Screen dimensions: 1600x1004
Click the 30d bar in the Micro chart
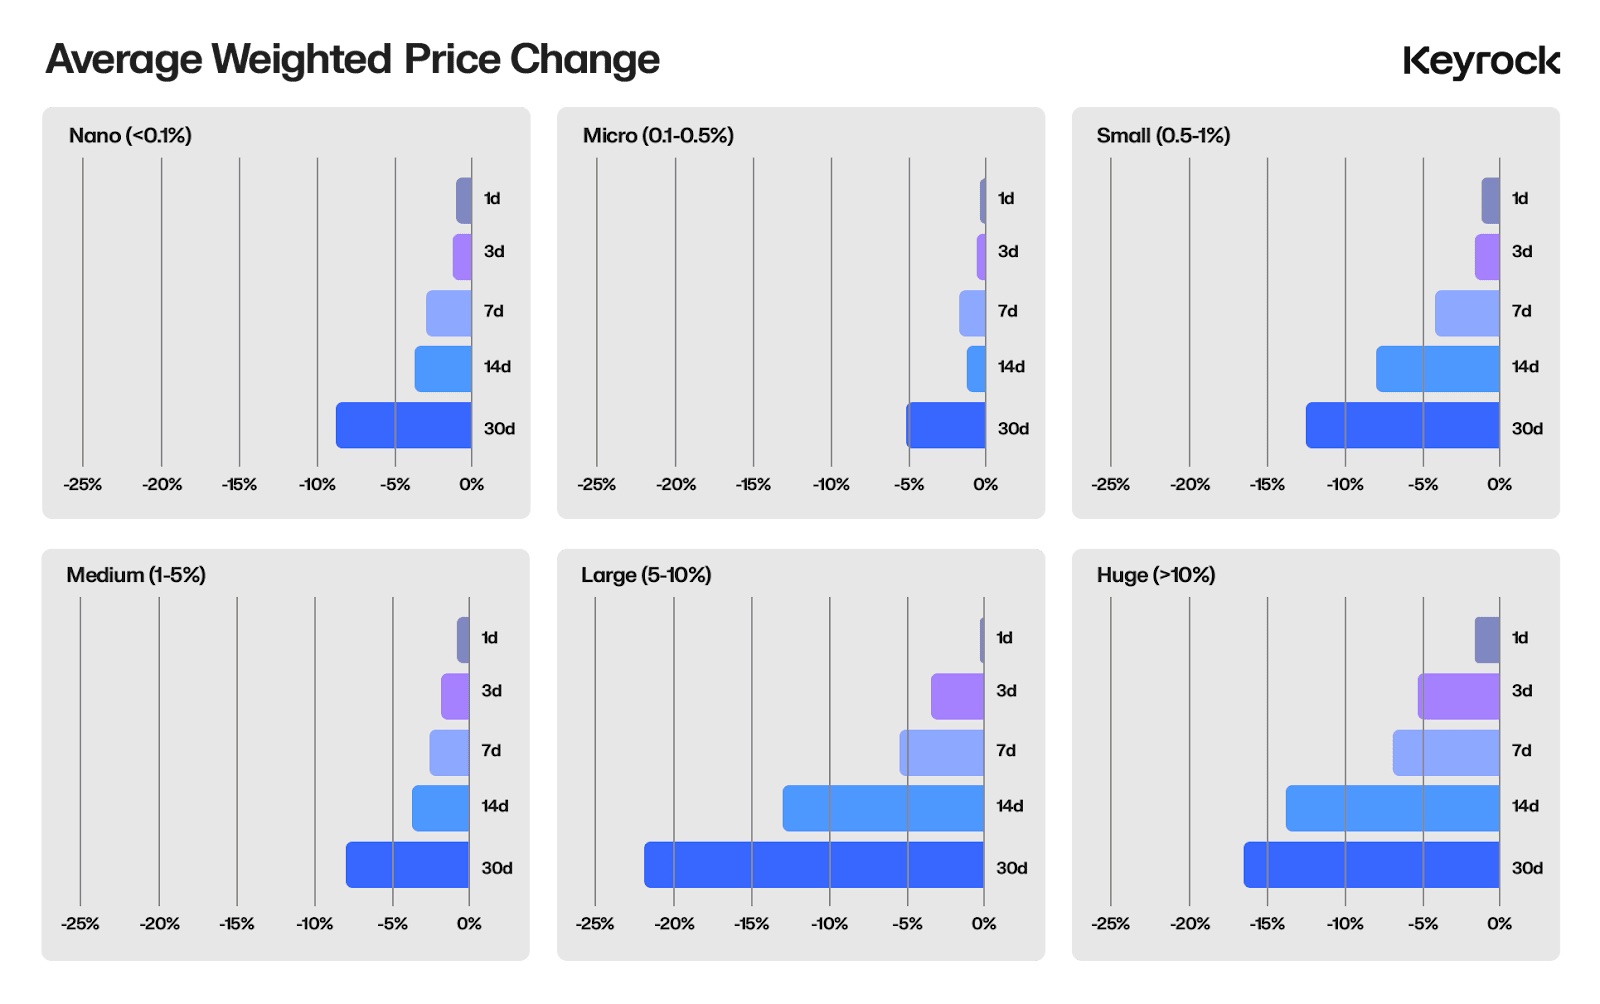(946, 425)
